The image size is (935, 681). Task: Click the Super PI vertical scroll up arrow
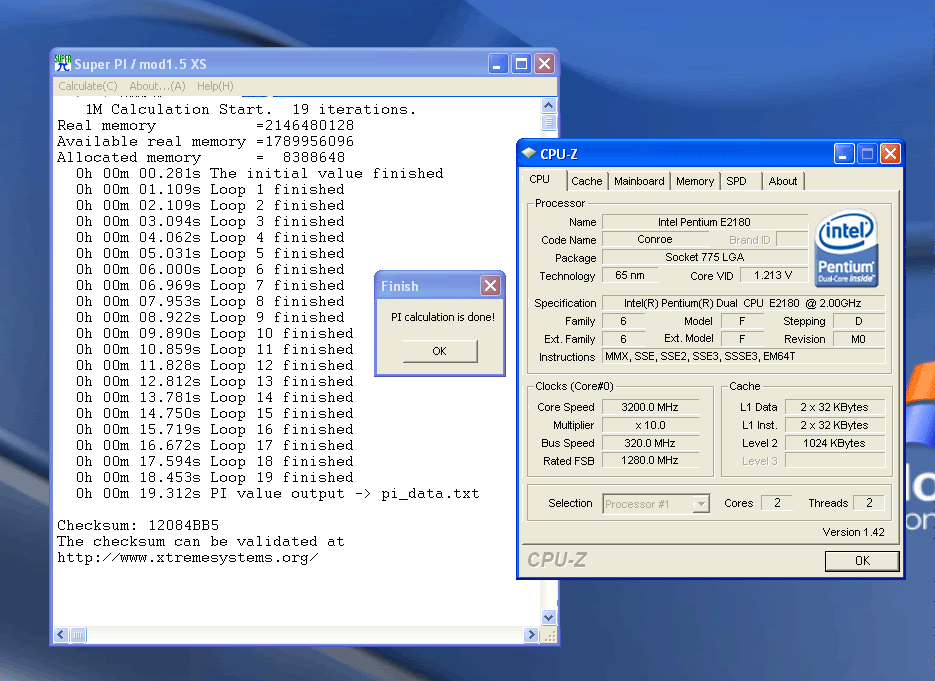(549, 106)
